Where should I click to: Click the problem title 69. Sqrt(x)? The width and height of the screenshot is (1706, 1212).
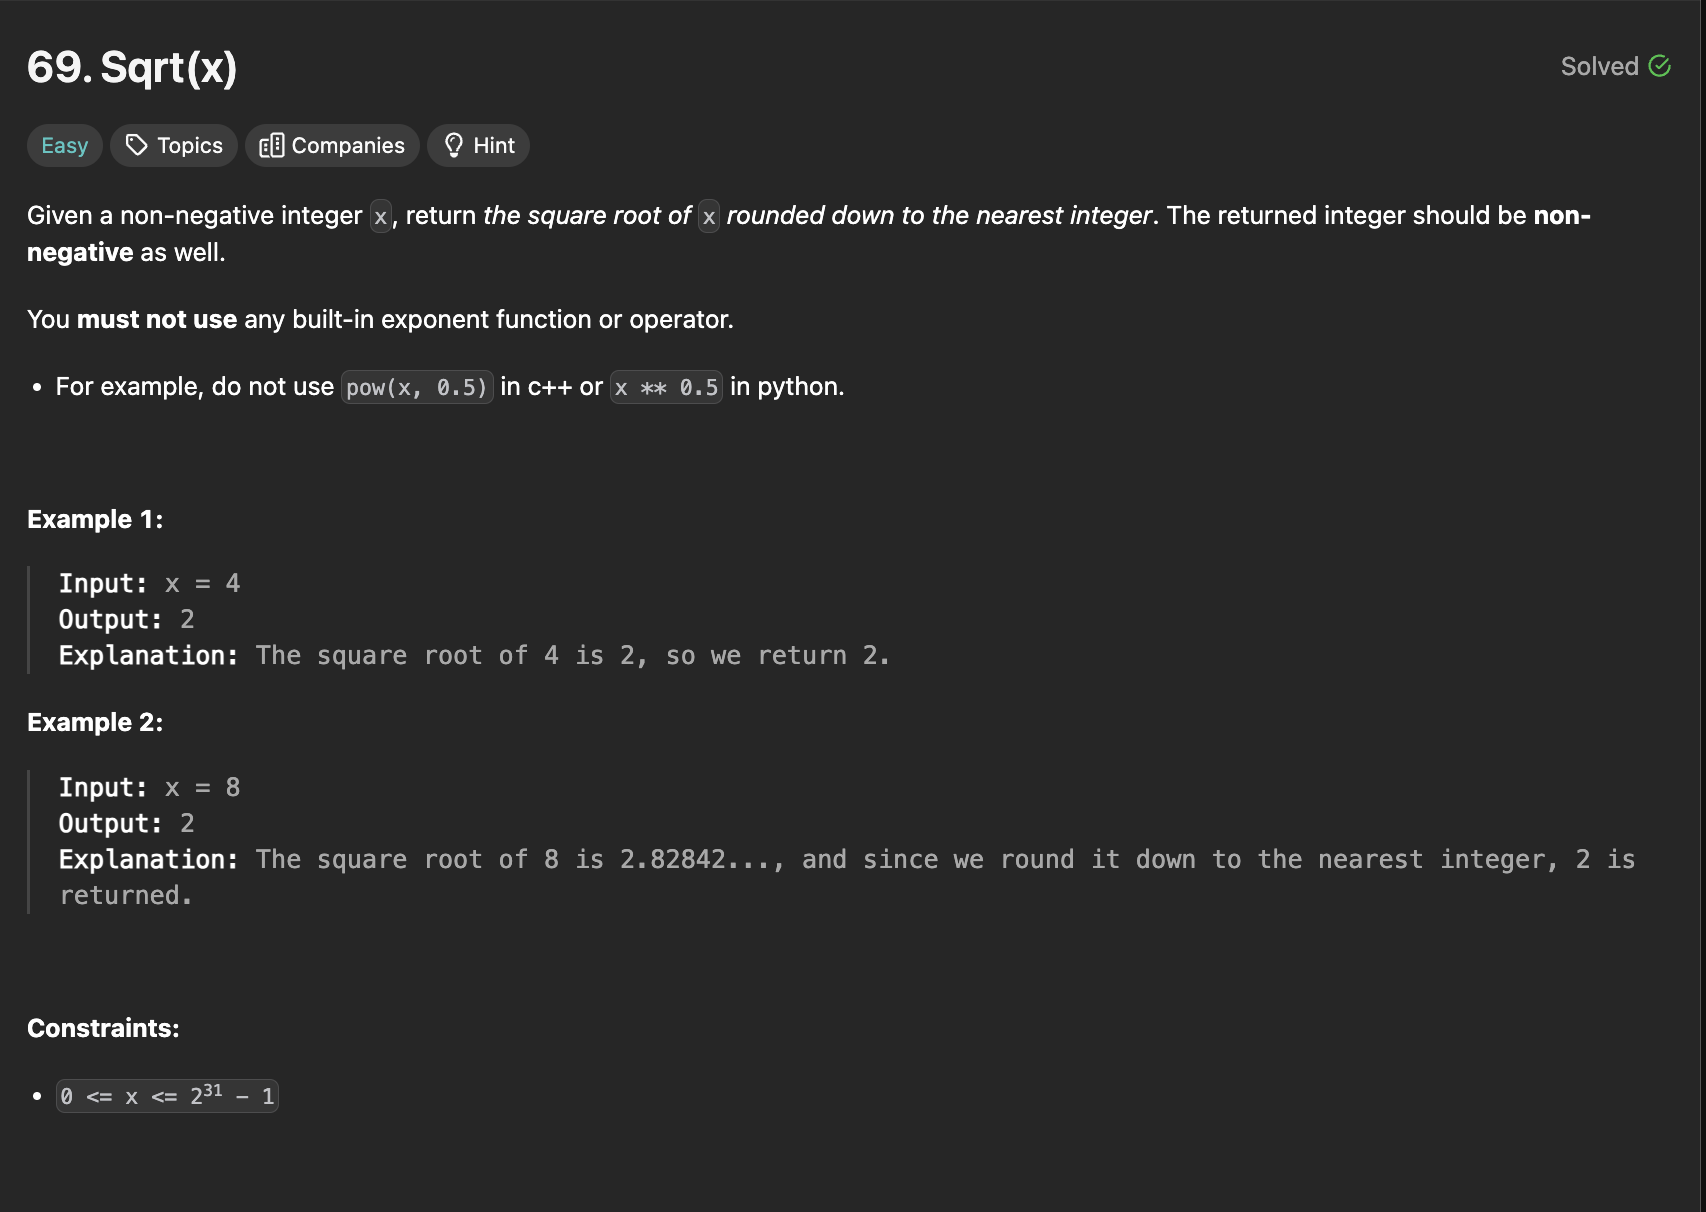point(132,67)
